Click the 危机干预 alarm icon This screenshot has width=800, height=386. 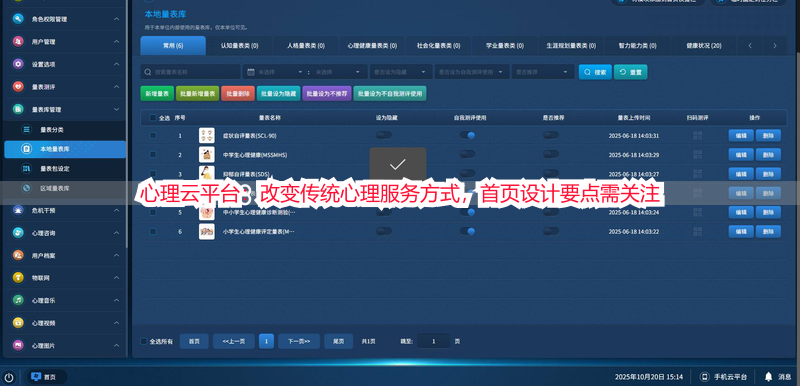(18, 210)
